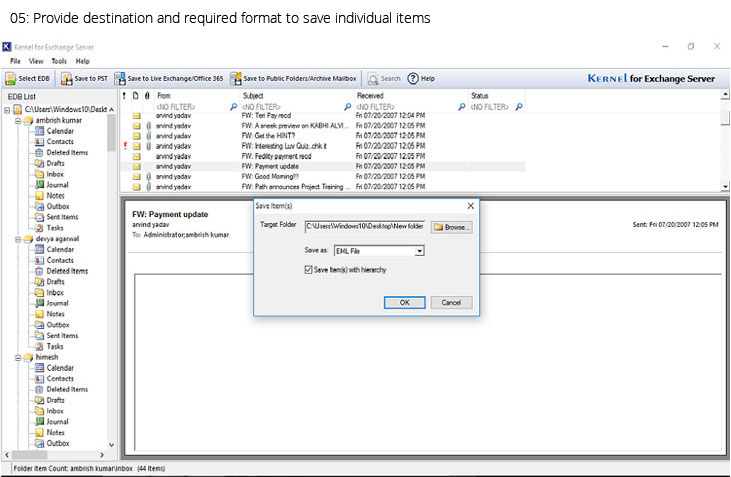
Task: Open ambrish kumar's Outbox folder
Action: 57,207
